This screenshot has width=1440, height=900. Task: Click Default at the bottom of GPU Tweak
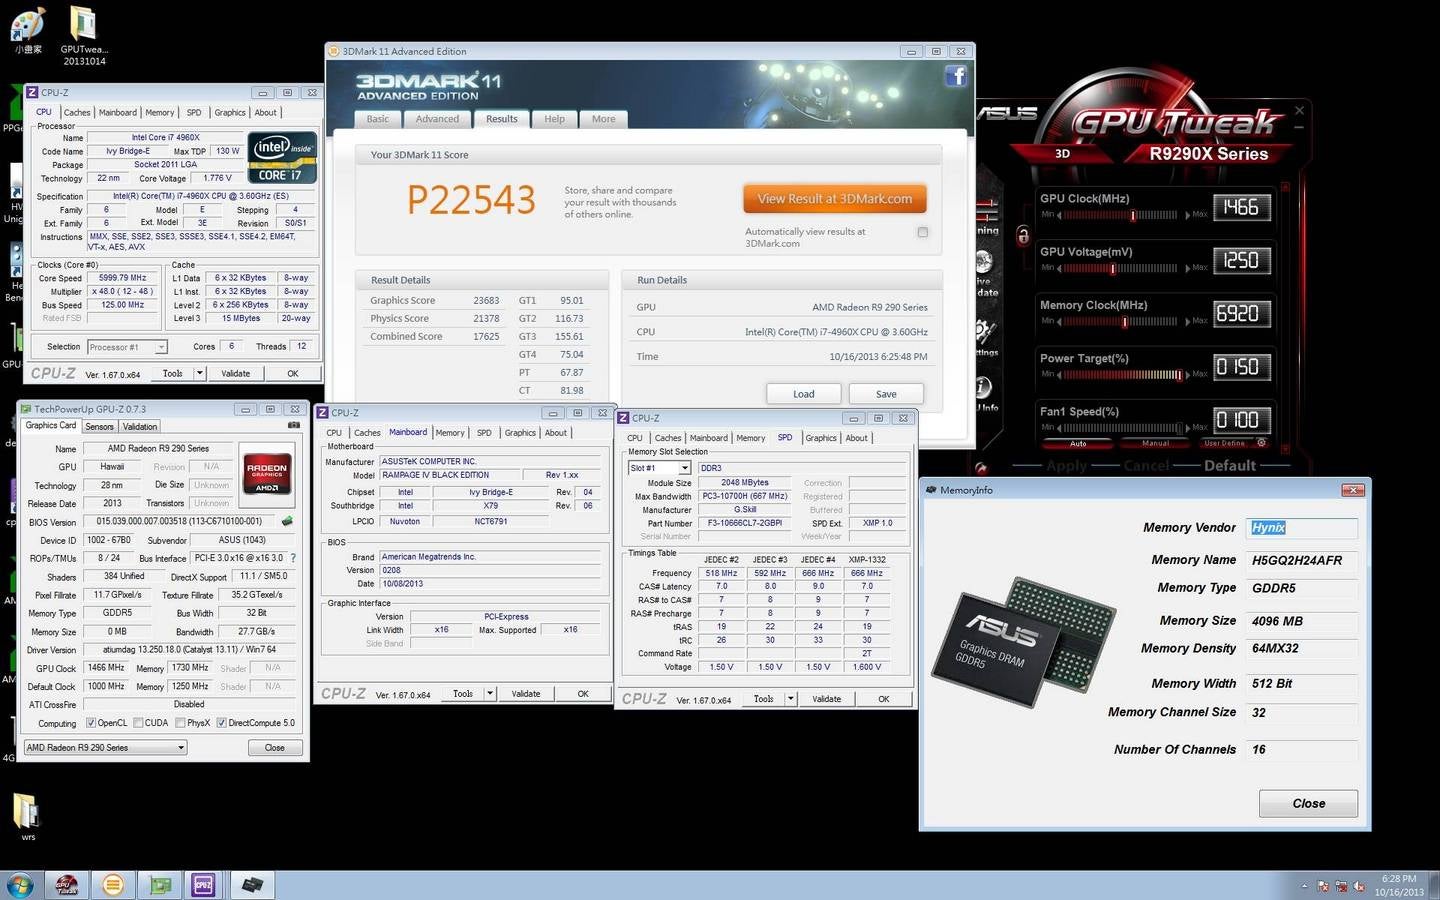(1230, 465)
